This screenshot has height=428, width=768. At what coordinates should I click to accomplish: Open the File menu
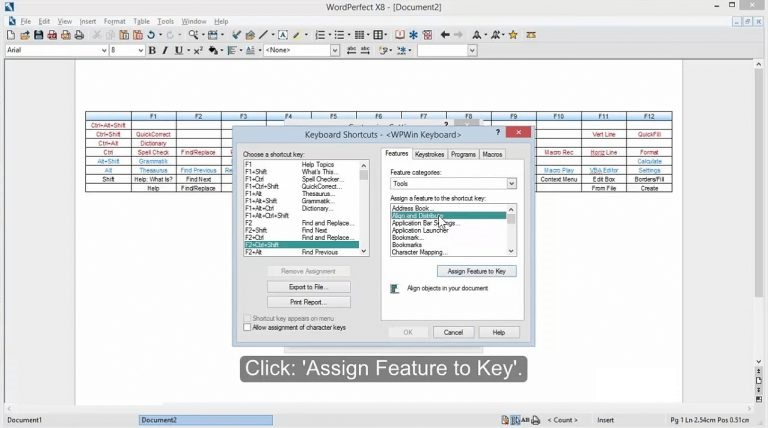click(25, 22)
